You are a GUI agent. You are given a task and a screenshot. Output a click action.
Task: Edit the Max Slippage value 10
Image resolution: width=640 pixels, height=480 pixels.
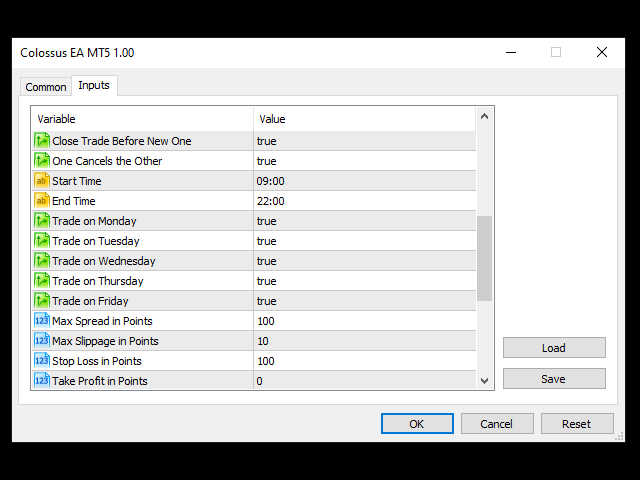(364, 341)
